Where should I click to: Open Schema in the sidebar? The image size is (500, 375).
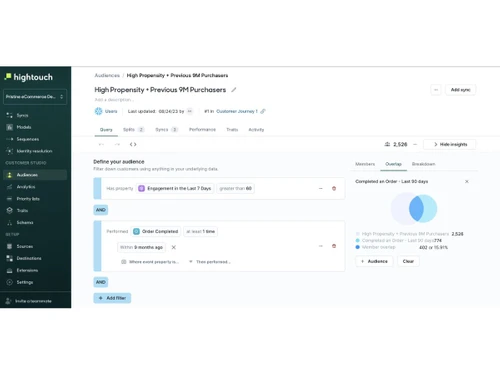tap(25, 222)
